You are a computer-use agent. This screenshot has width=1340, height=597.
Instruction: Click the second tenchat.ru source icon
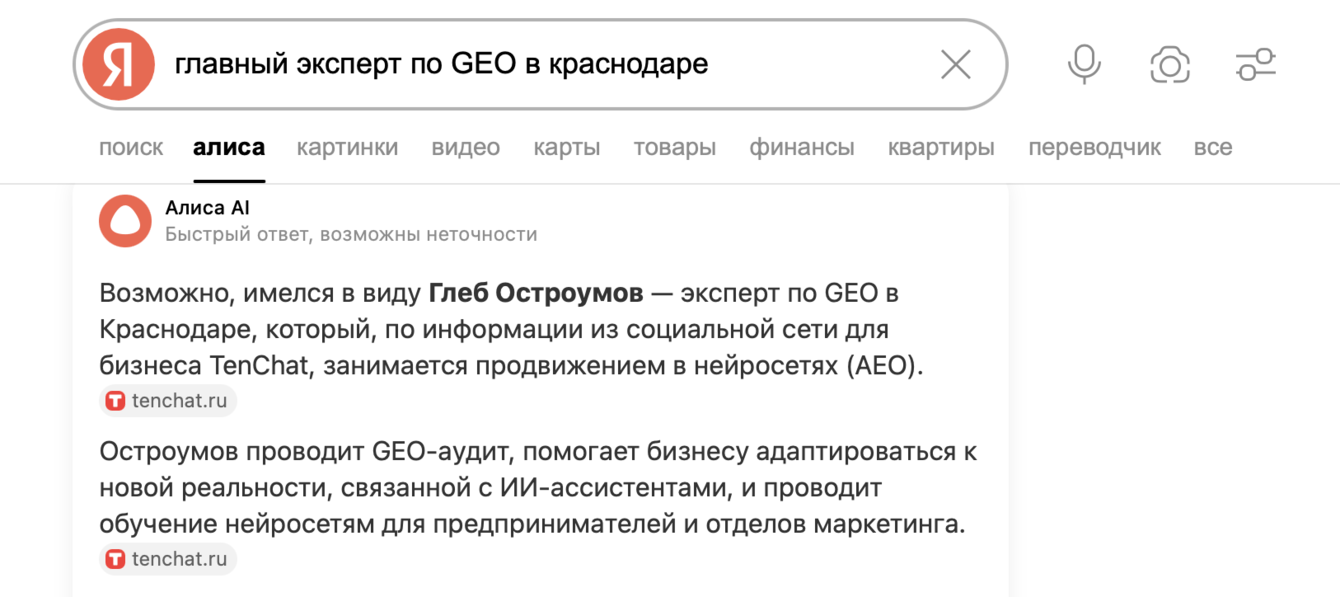tap(115, 559)
